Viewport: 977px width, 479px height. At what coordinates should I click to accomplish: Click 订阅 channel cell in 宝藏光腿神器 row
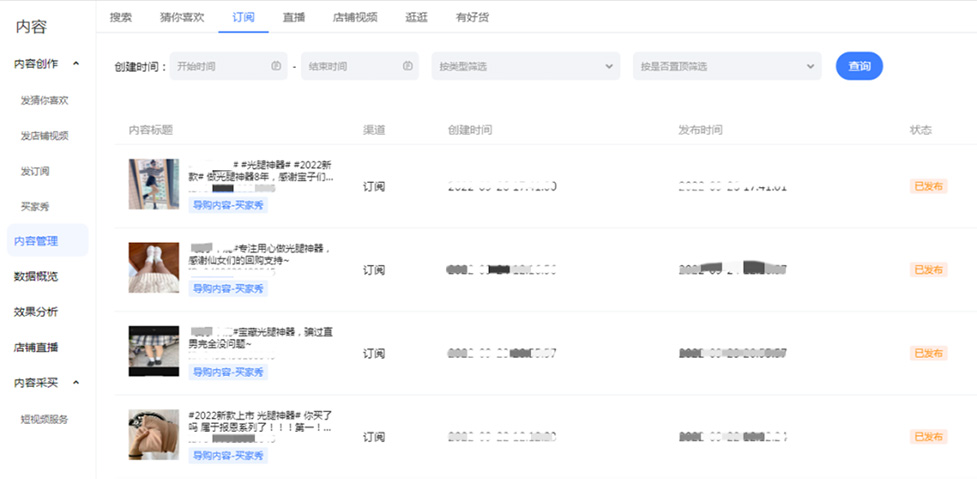pyautogui.click(x=374, y=353)
